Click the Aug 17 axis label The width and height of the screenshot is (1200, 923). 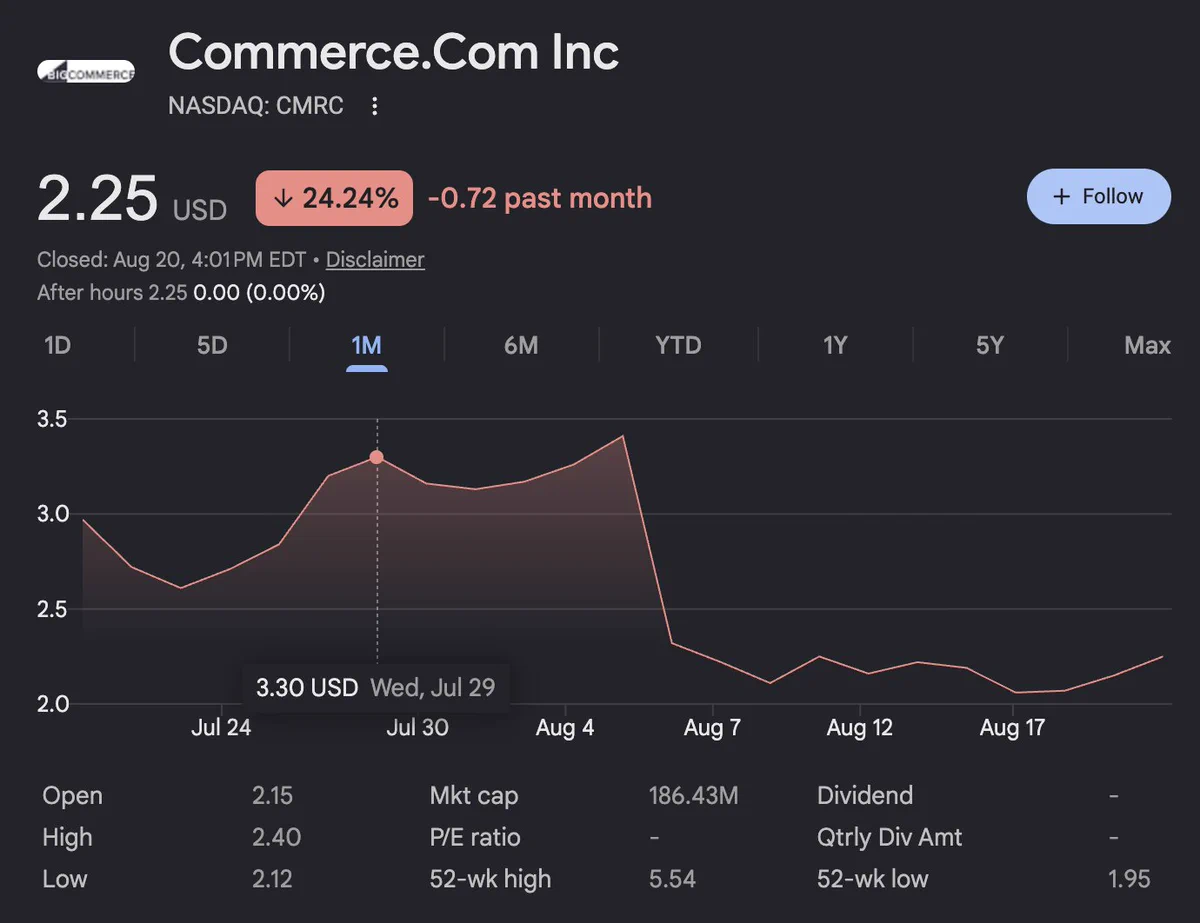tap(1012, 728)
